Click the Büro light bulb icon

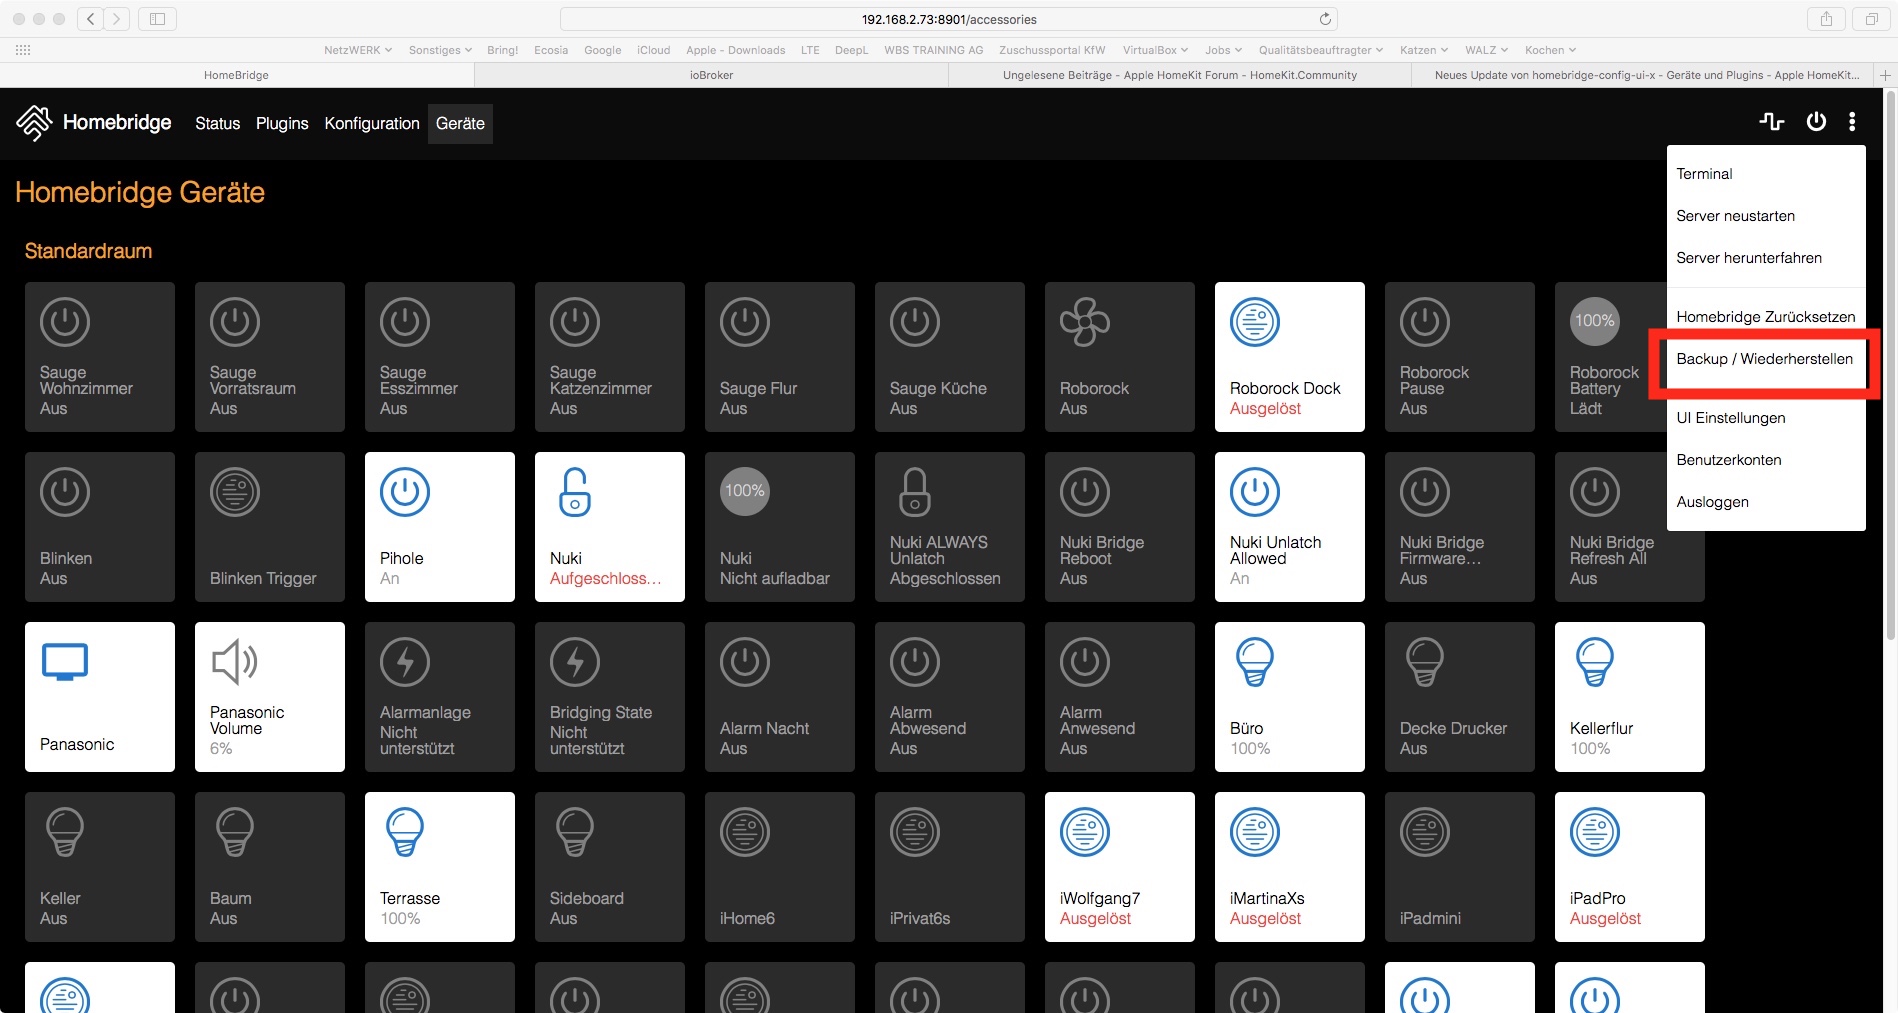pos(1255,662)
